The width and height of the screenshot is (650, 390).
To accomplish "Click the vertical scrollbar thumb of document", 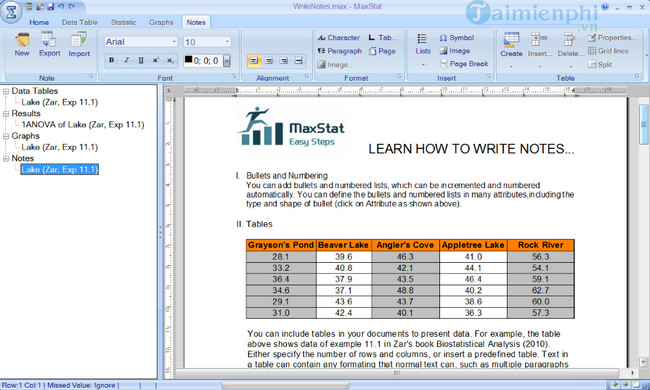I will pos(643,124).
